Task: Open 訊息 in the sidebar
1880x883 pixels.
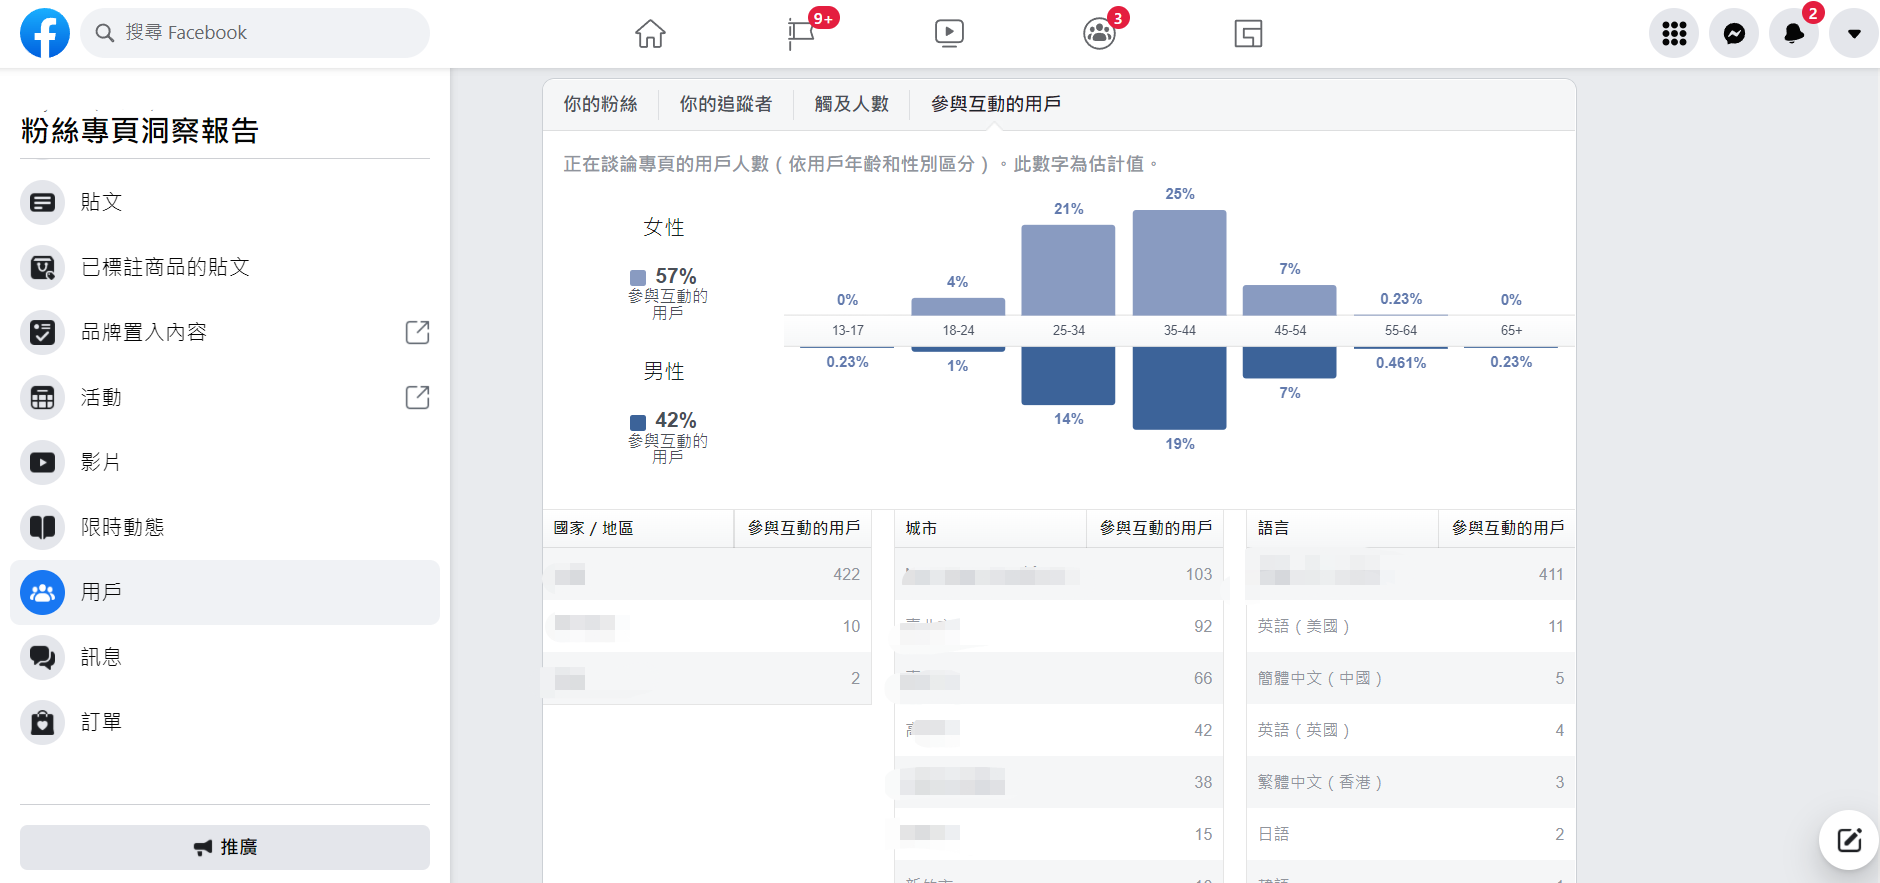Action: click(x=225, y=657)
